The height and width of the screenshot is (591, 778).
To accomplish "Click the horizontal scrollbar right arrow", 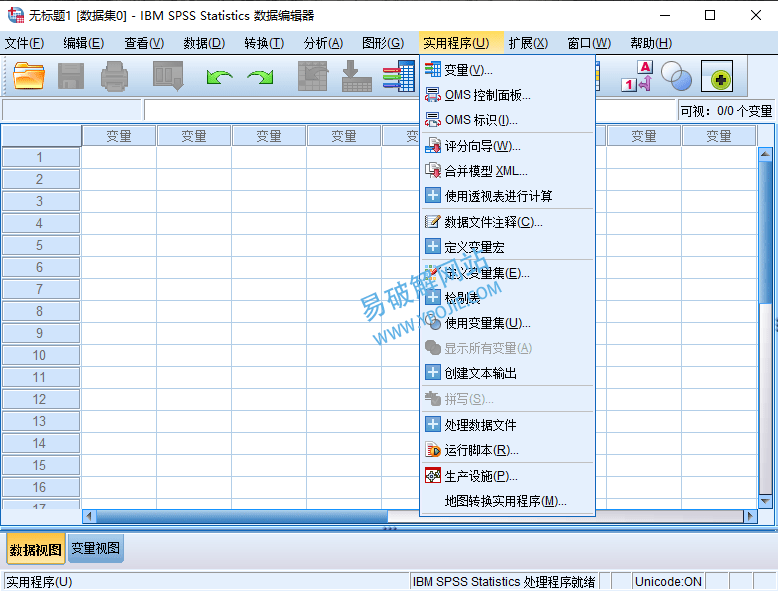I will (750, 516).
